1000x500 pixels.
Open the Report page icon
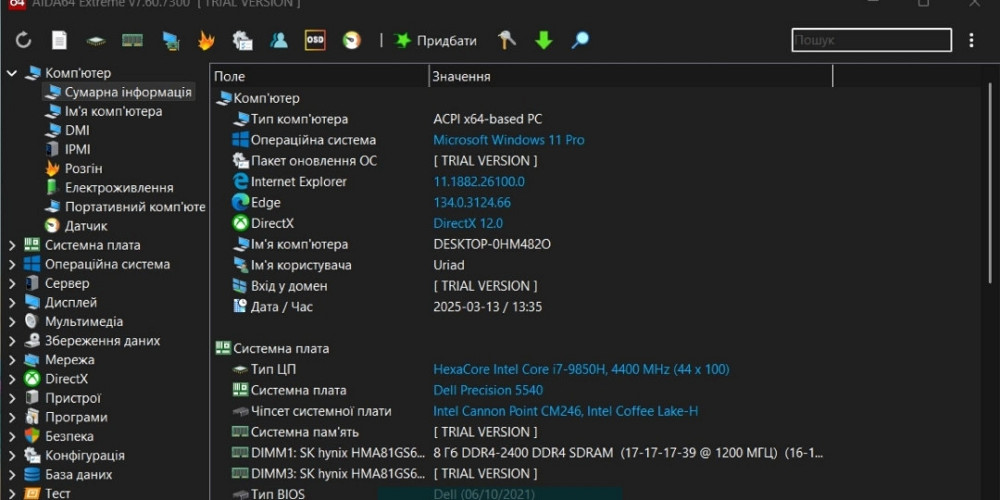pos(59,40)
